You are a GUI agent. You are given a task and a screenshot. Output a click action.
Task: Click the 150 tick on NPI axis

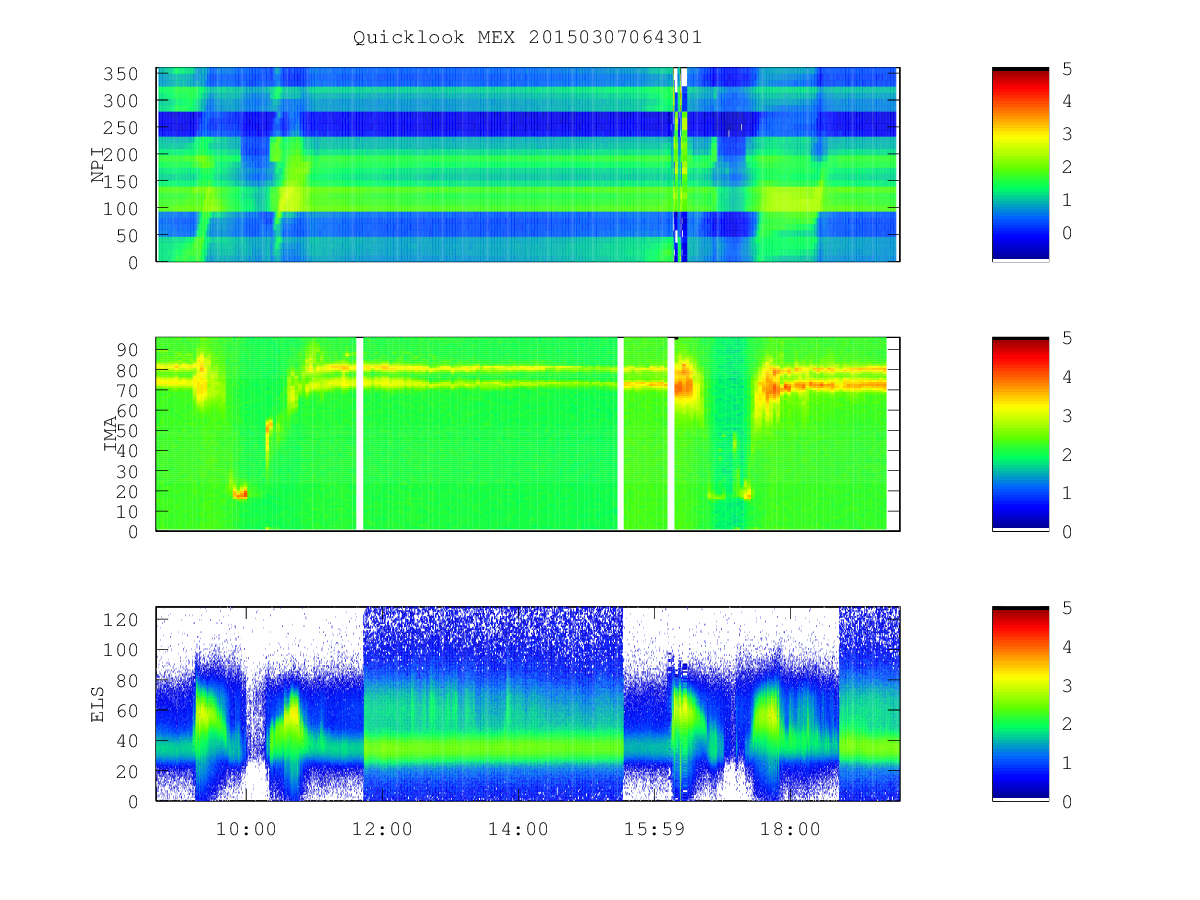coord(123,182)
